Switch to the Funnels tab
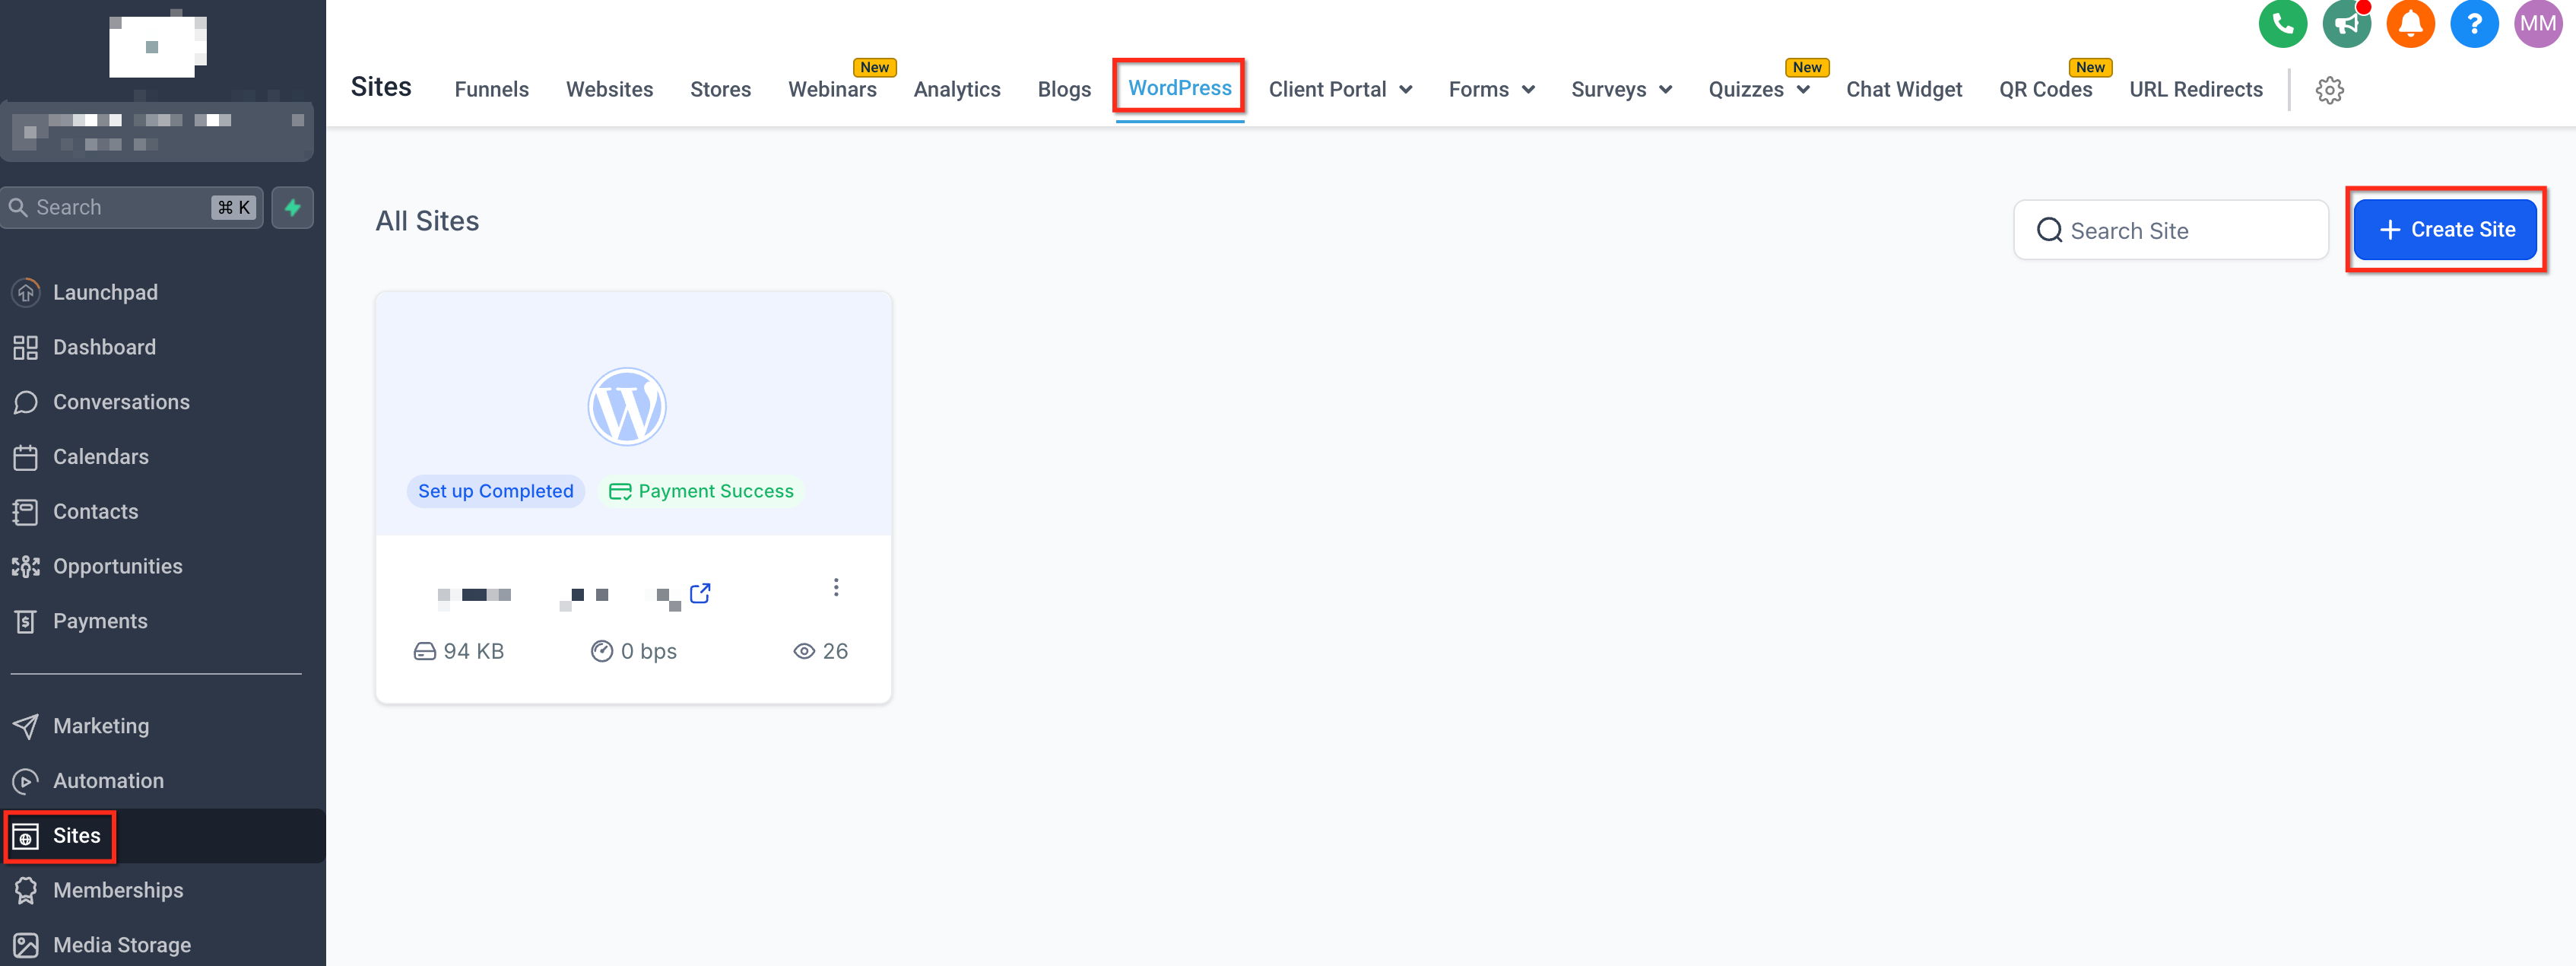Image resolution: width=2576 pixels, height=966 pixels. tap(491, 90)
